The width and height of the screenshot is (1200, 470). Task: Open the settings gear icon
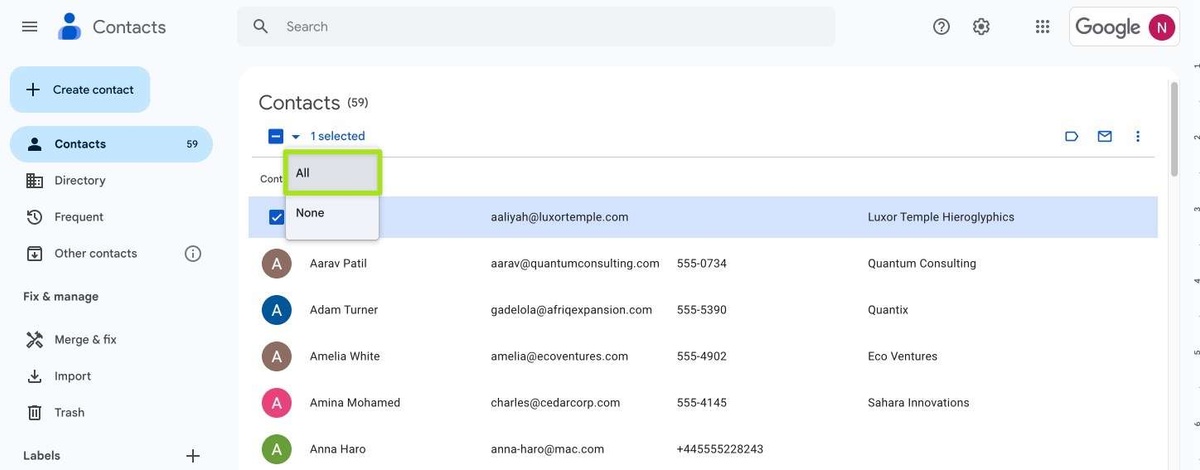981,27
